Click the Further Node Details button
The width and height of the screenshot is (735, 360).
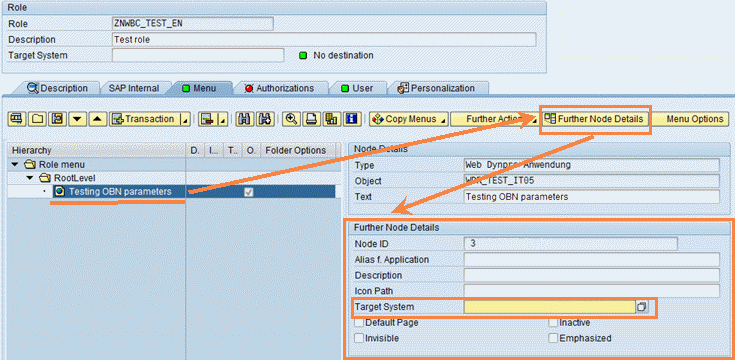click(595, 119)
